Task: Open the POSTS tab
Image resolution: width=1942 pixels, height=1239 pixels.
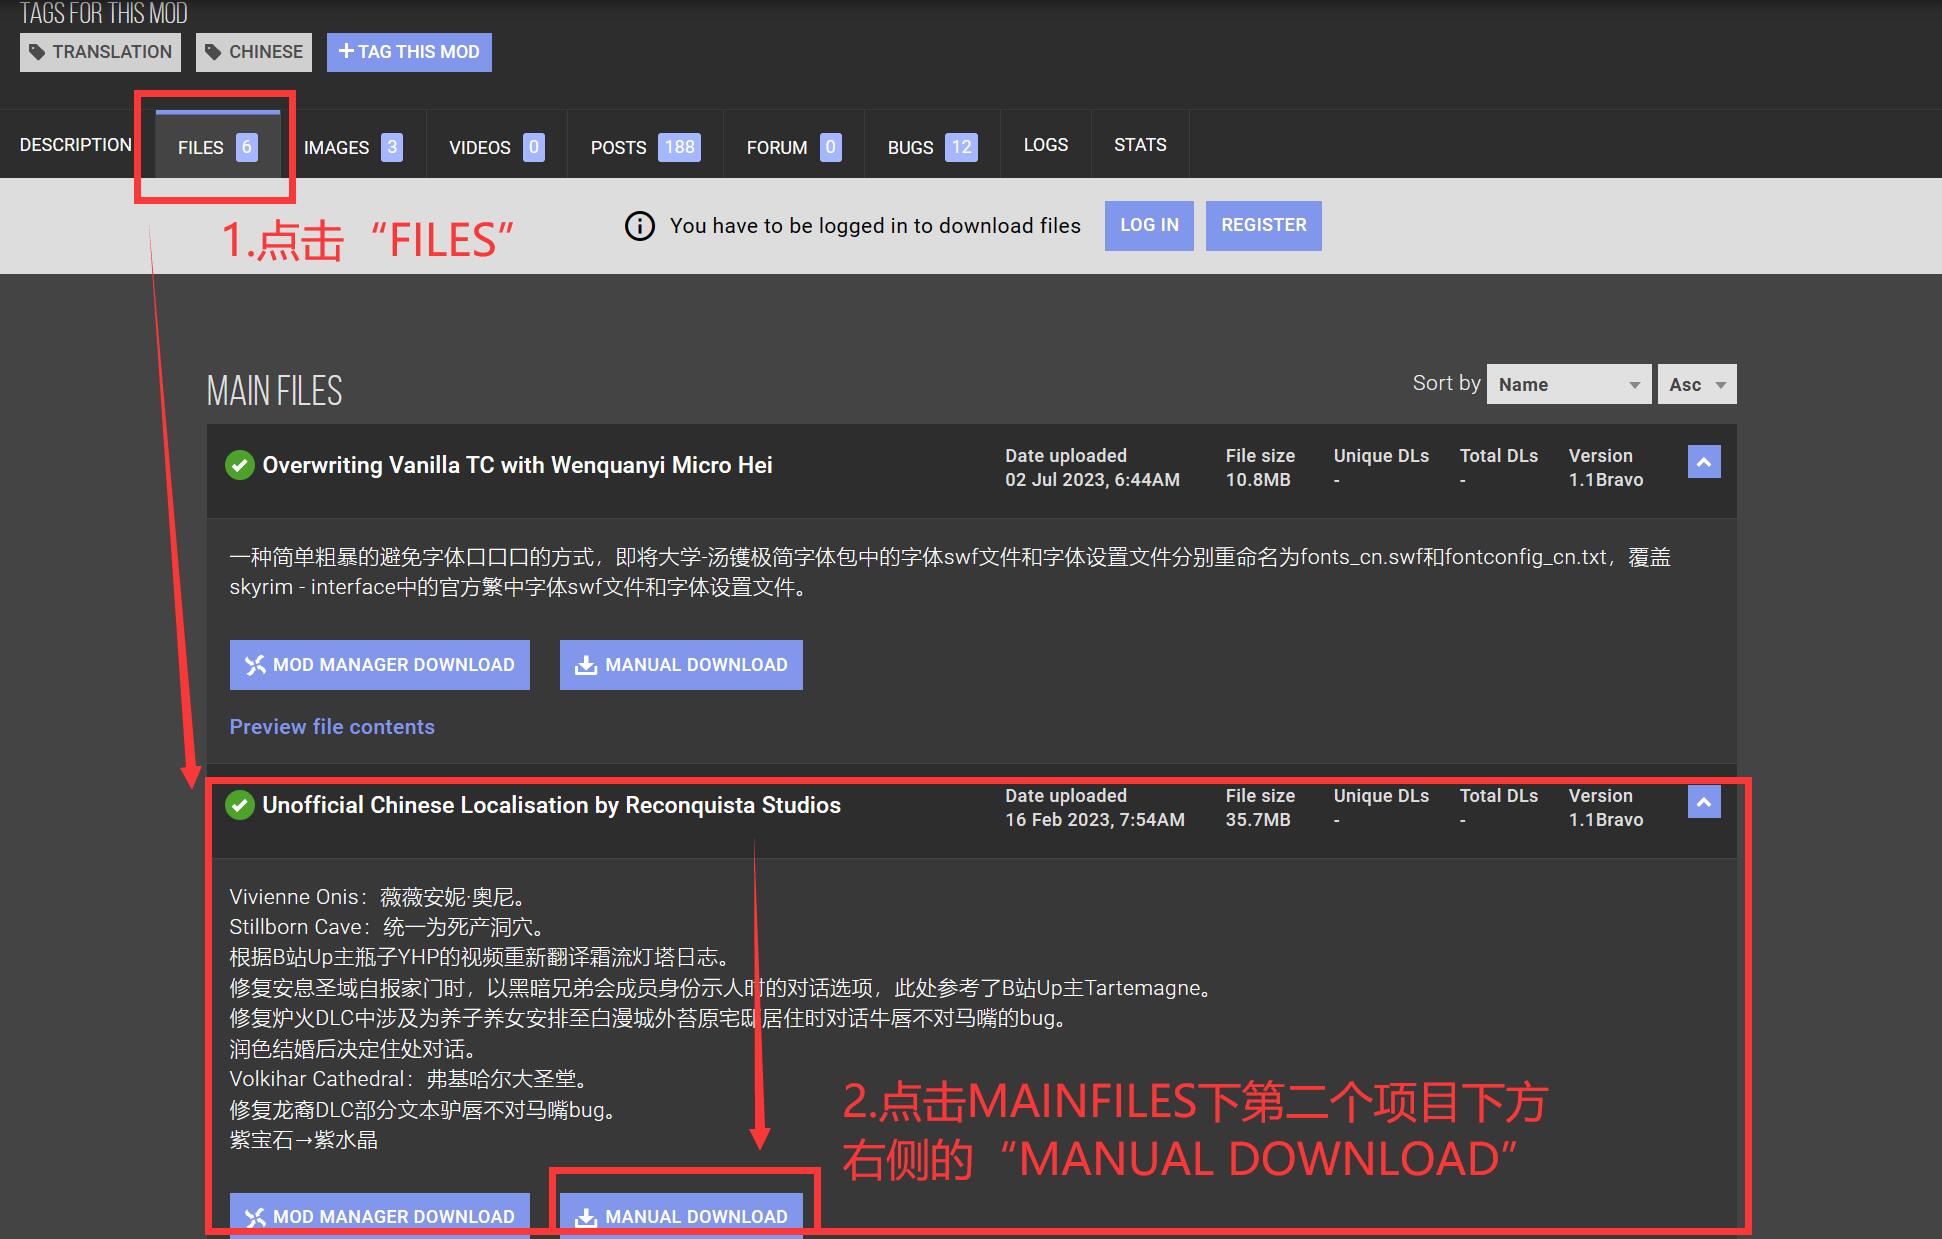Action: (x=644, y=147)
